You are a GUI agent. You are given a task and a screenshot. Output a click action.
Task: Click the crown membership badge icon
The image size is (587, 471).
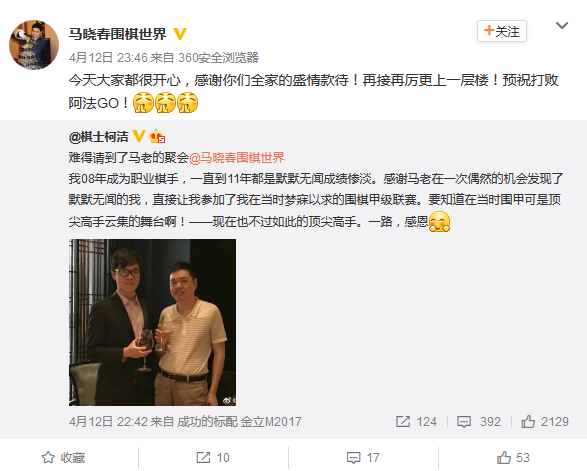157,136
